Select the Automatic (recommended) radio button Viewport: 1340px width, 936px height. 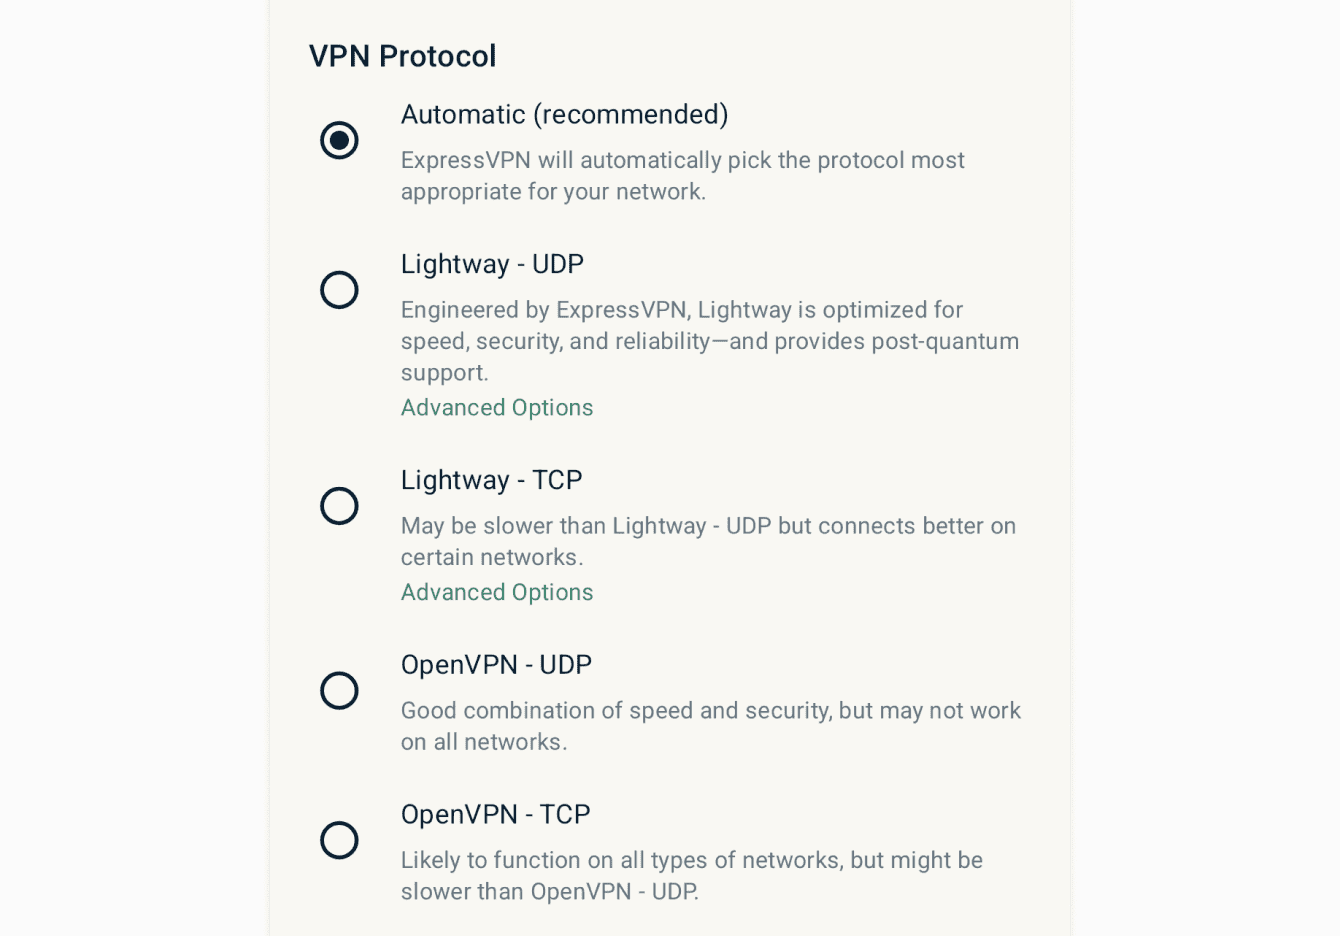pyautogui.click(x=339, y=140)
